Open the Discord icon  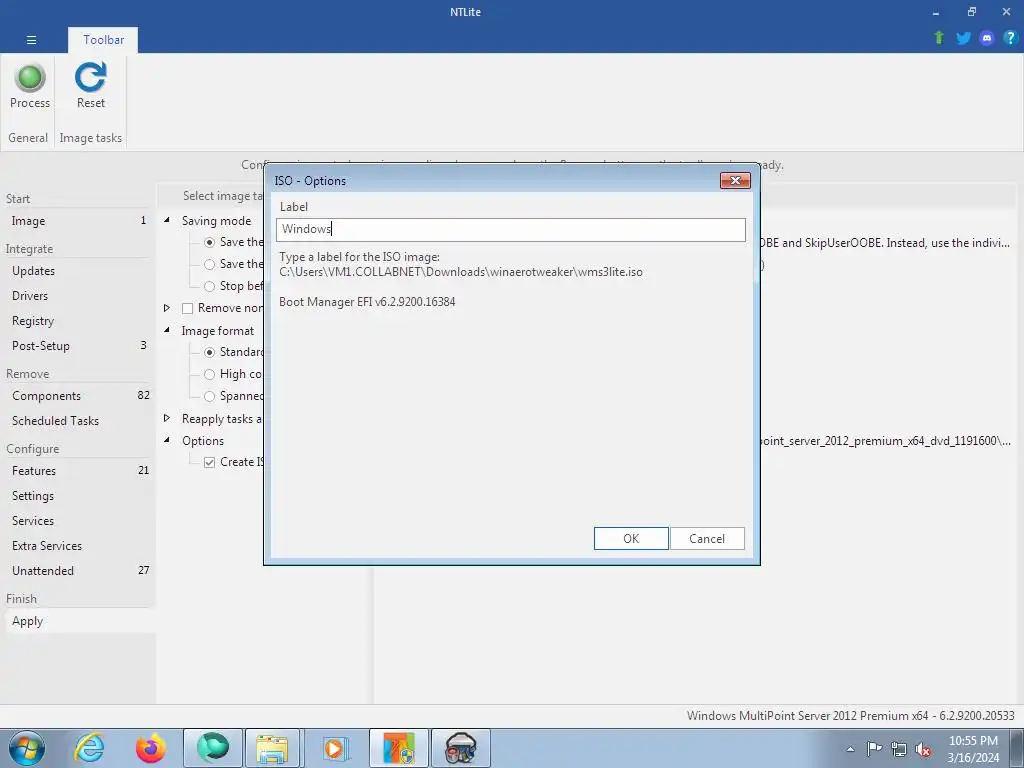[x=987, y=38]
